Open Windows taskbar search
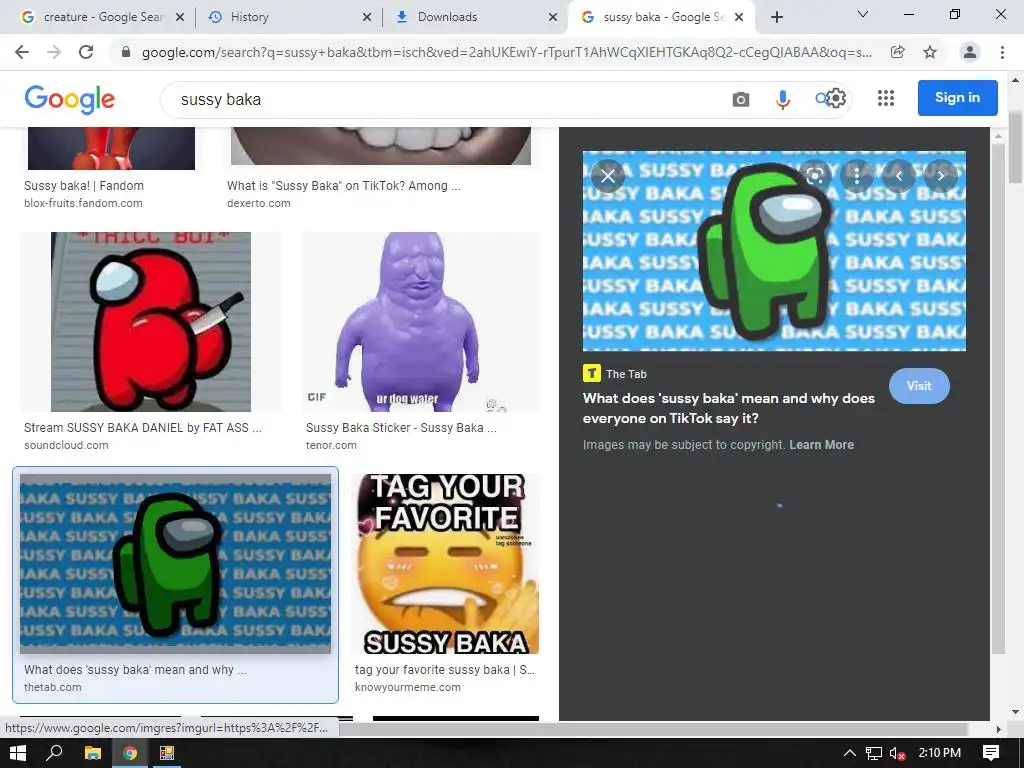This screenshot has width=1024, height=768. (54, 753)
